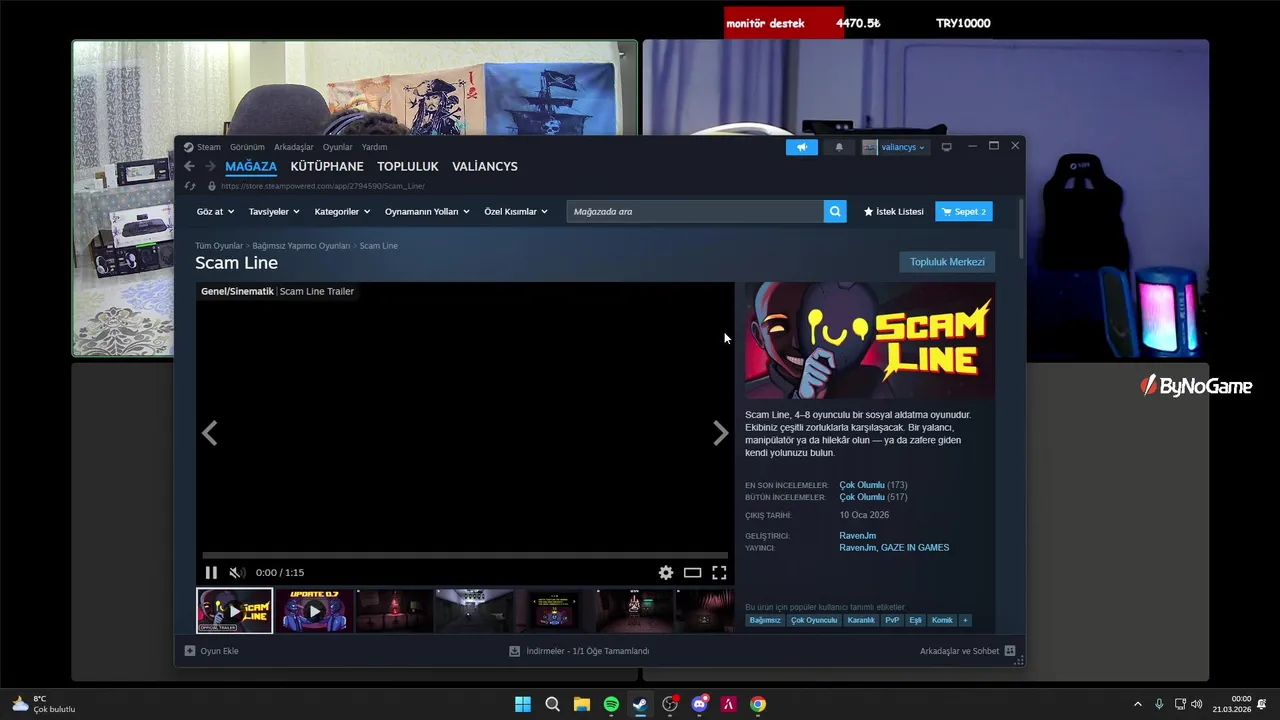The image size is (1280, 720).
Task: Focus the Mağazada ara search field
Action: click(x=695, y=211)
